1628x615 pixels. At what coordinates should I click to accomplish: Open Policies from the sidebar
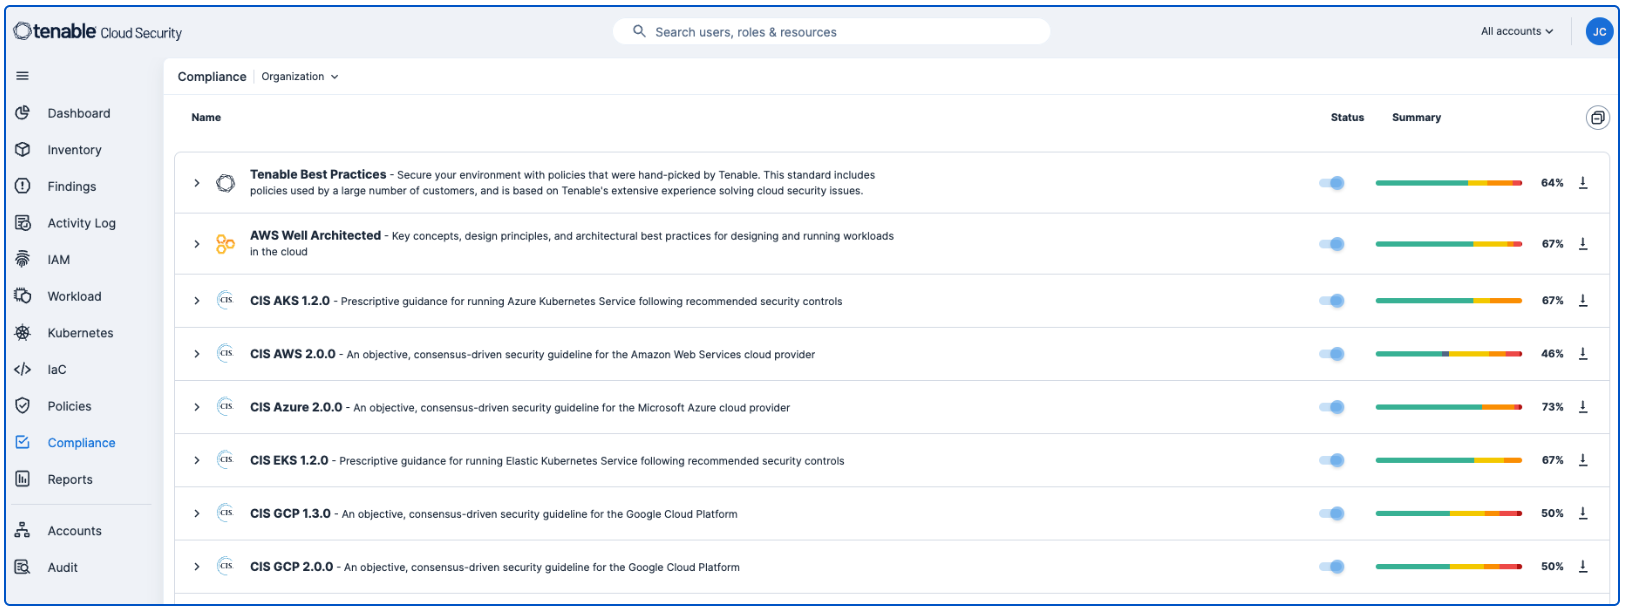pos(69,406)
